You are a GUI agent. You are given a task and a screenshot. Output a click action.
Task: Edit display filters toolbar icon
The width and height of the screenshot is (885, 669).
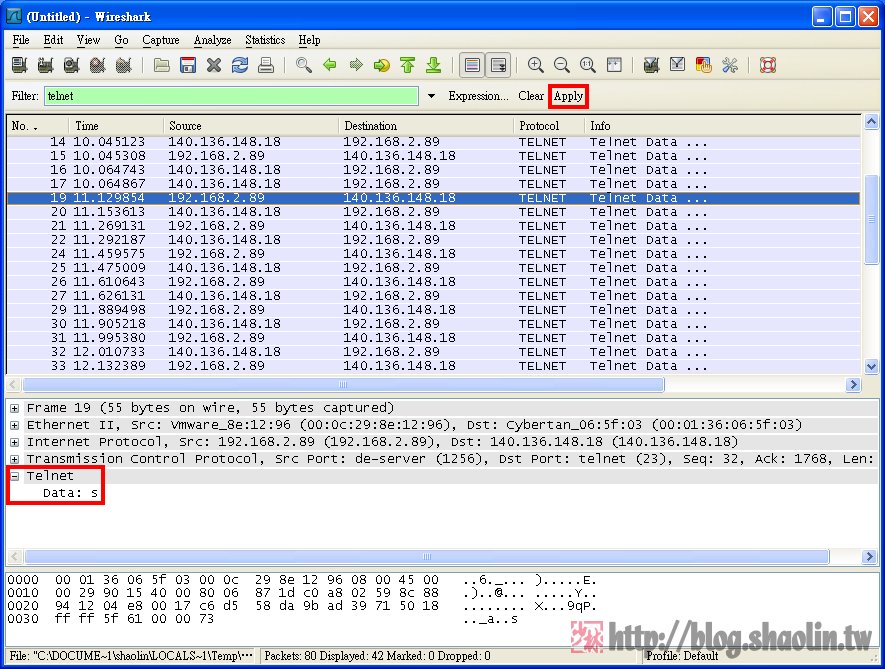(x=677, y=65)
